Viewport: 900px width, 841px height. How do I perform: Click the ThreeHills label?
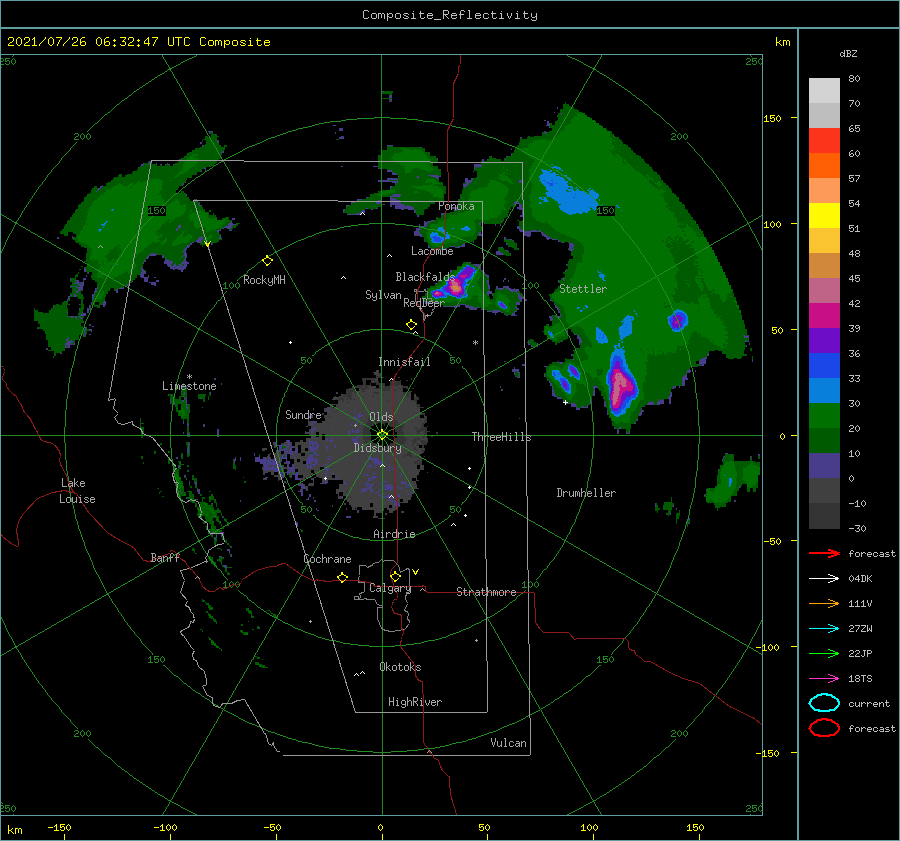501,437
